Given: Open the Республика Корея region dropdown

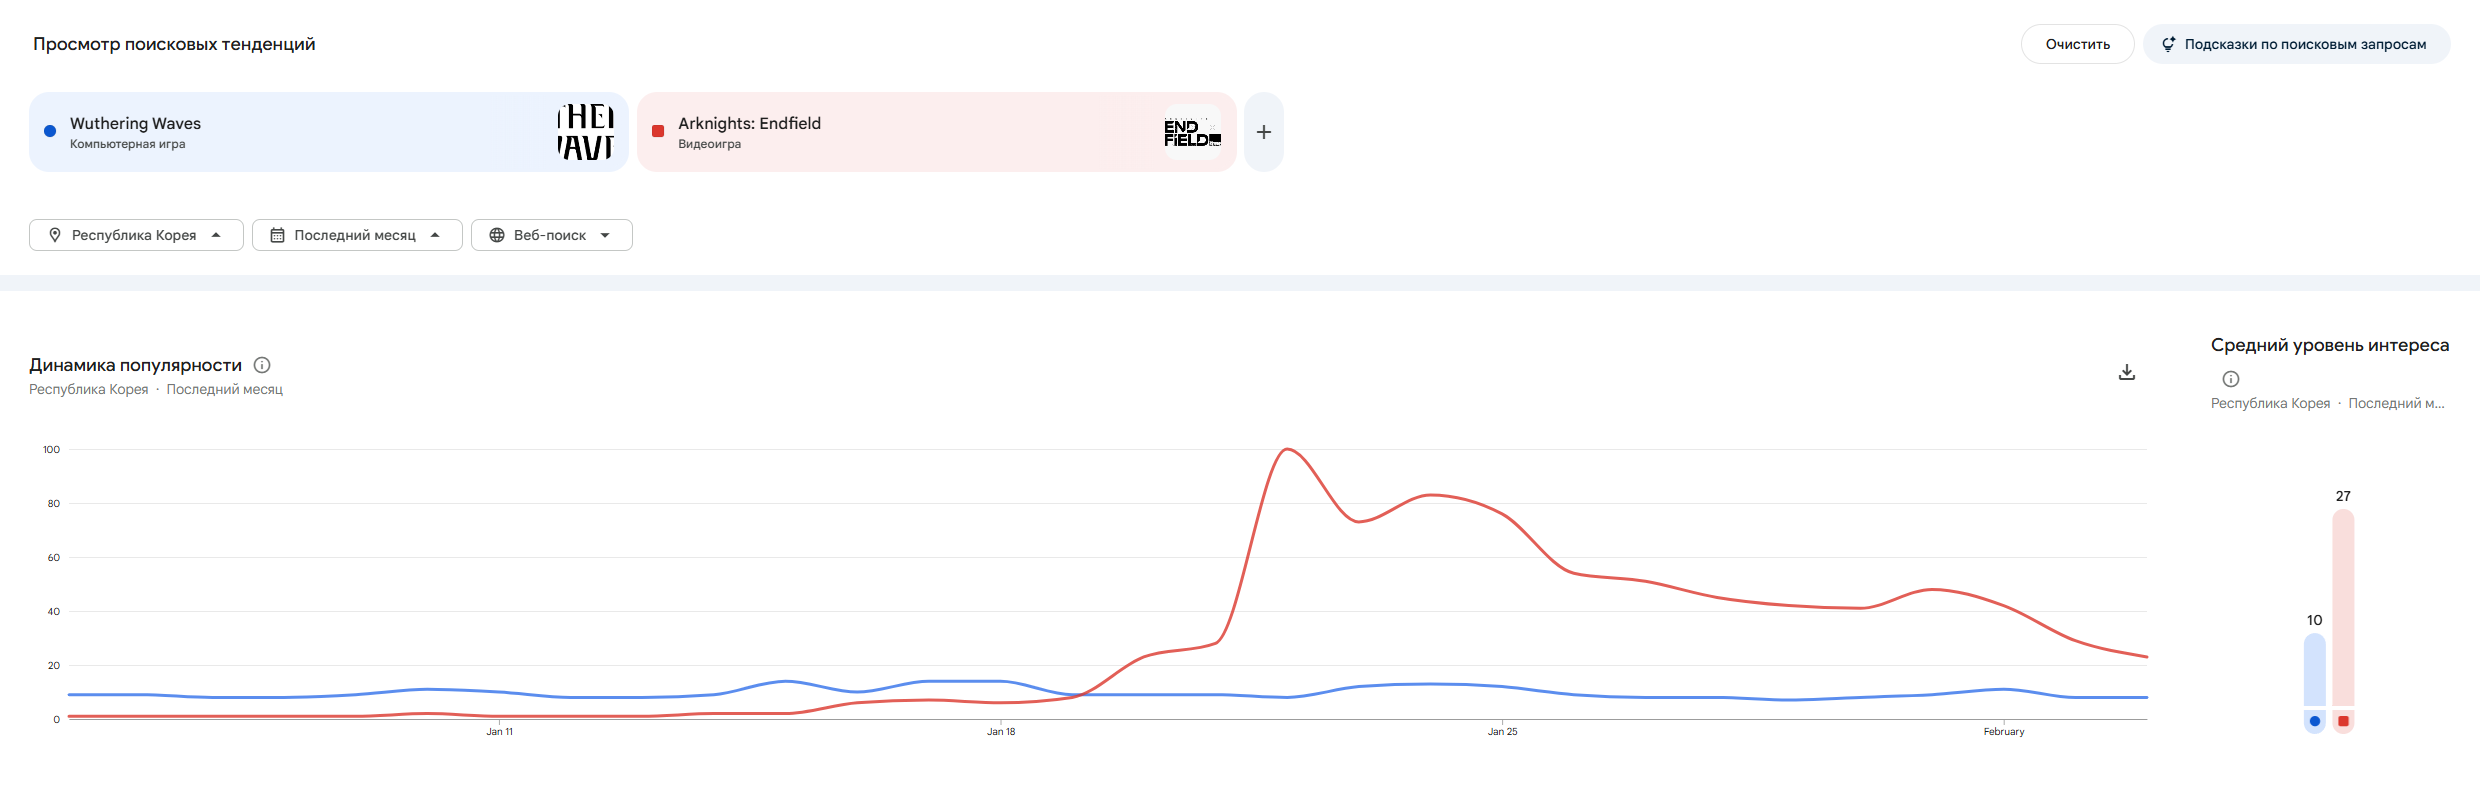Looking at the screenshot, I should pos(136,235).
